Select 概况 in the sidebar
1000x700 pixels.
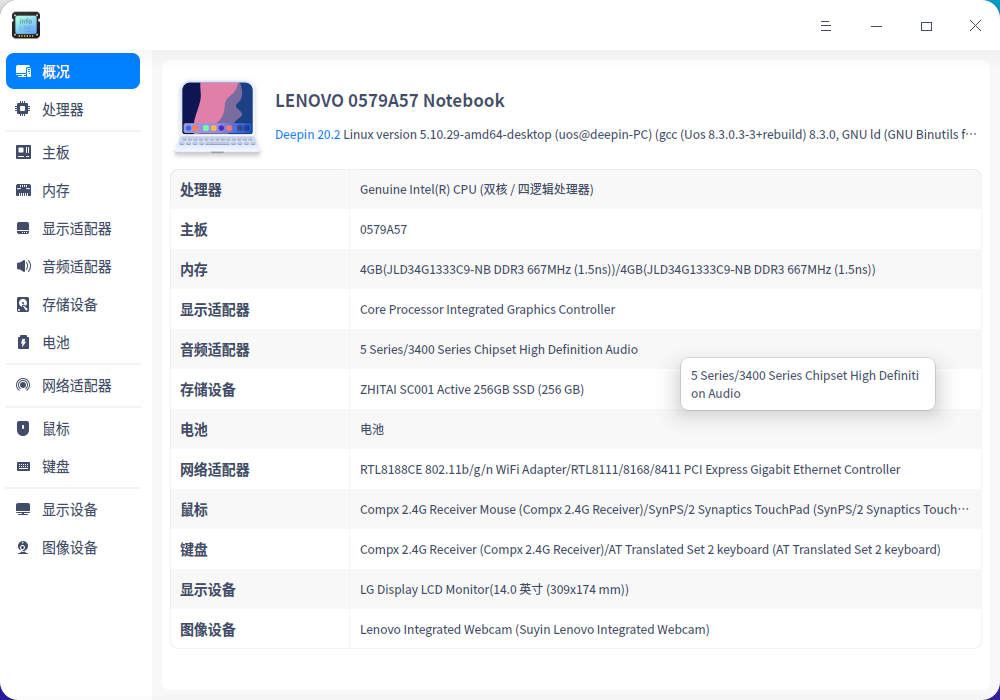73,71
